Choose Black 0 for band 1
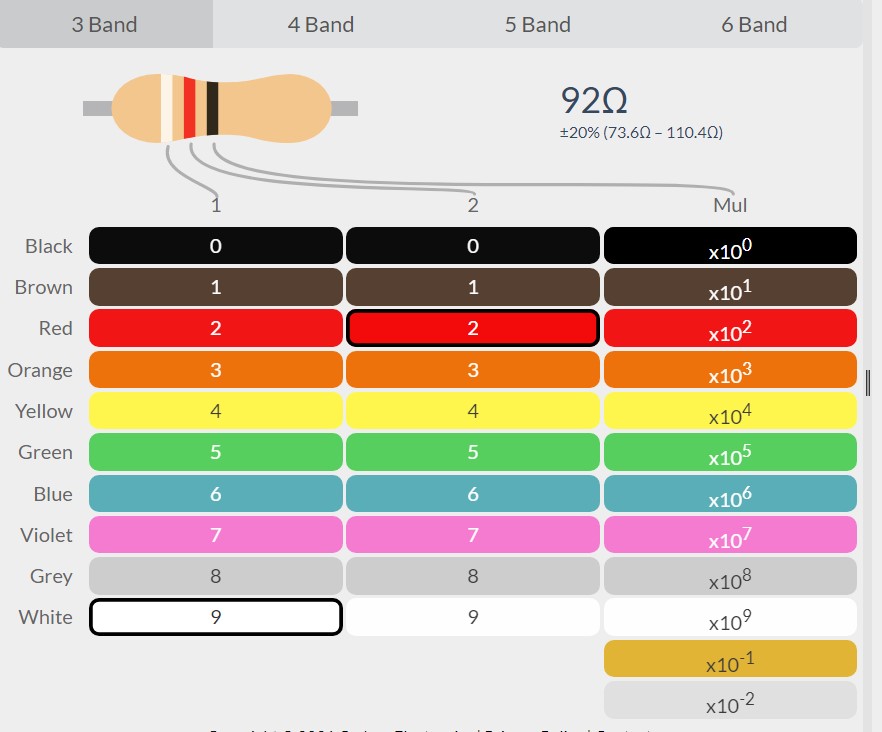882x732 pixels. coord(215,245)
